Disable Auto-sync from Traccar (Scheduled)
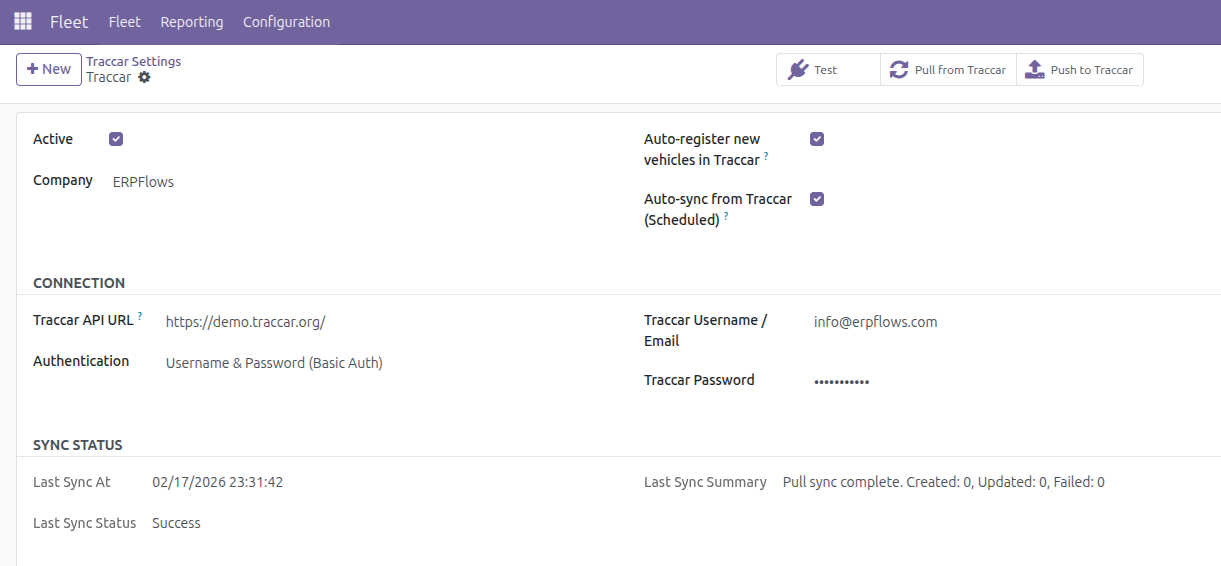This screenshot has height=566, width=1221. pyautogui.click(x=817, y=199)
